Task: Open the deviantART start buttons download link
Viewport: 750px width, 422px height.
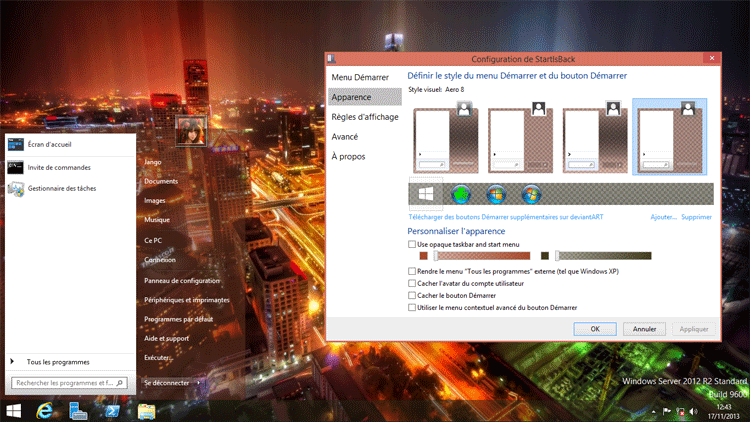Action: [x=506, y=217]
